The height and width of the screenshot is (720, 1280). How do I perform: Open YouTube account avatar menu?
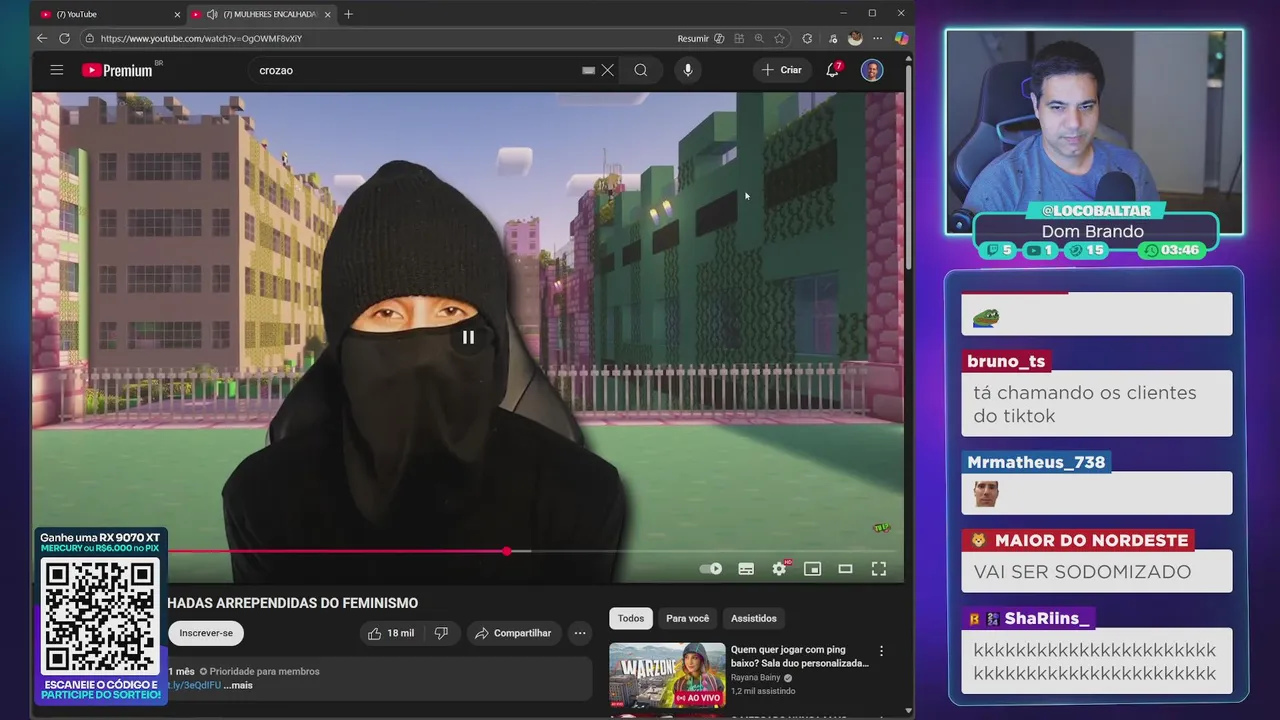(x=872, y=70)
